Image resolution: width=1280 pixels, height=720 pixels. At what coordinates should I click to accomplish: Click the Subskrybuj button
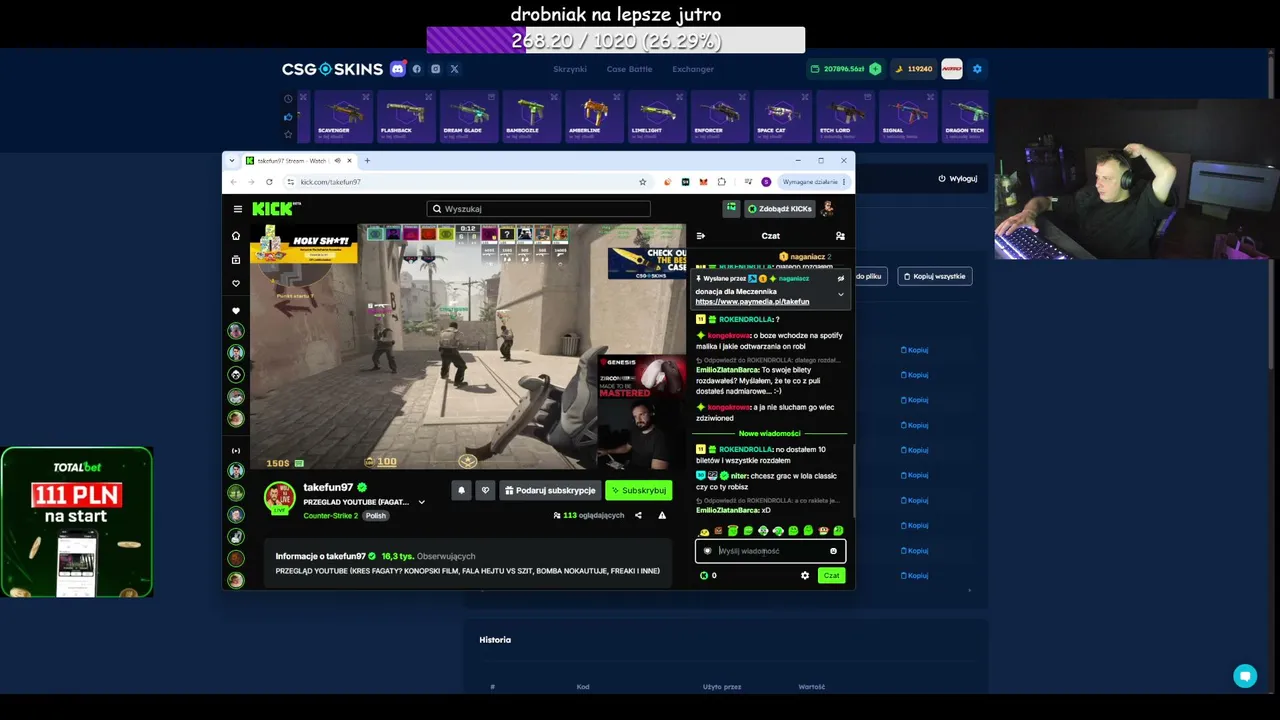tap(638, 490)
